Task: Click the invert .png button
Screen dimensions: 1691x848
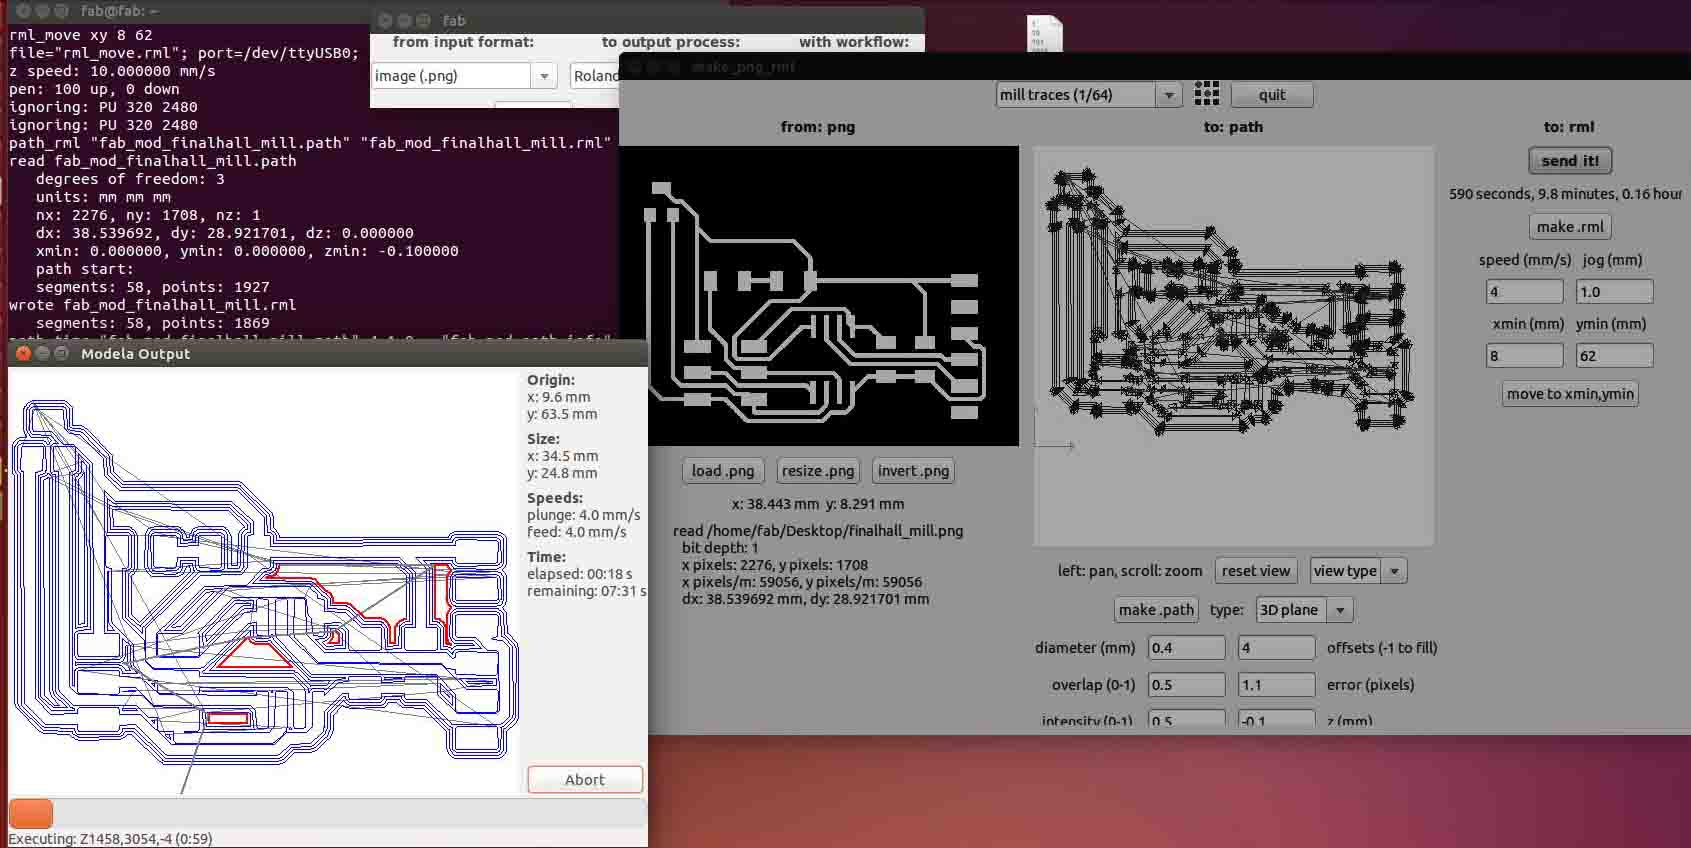Action: coord(913,471)
